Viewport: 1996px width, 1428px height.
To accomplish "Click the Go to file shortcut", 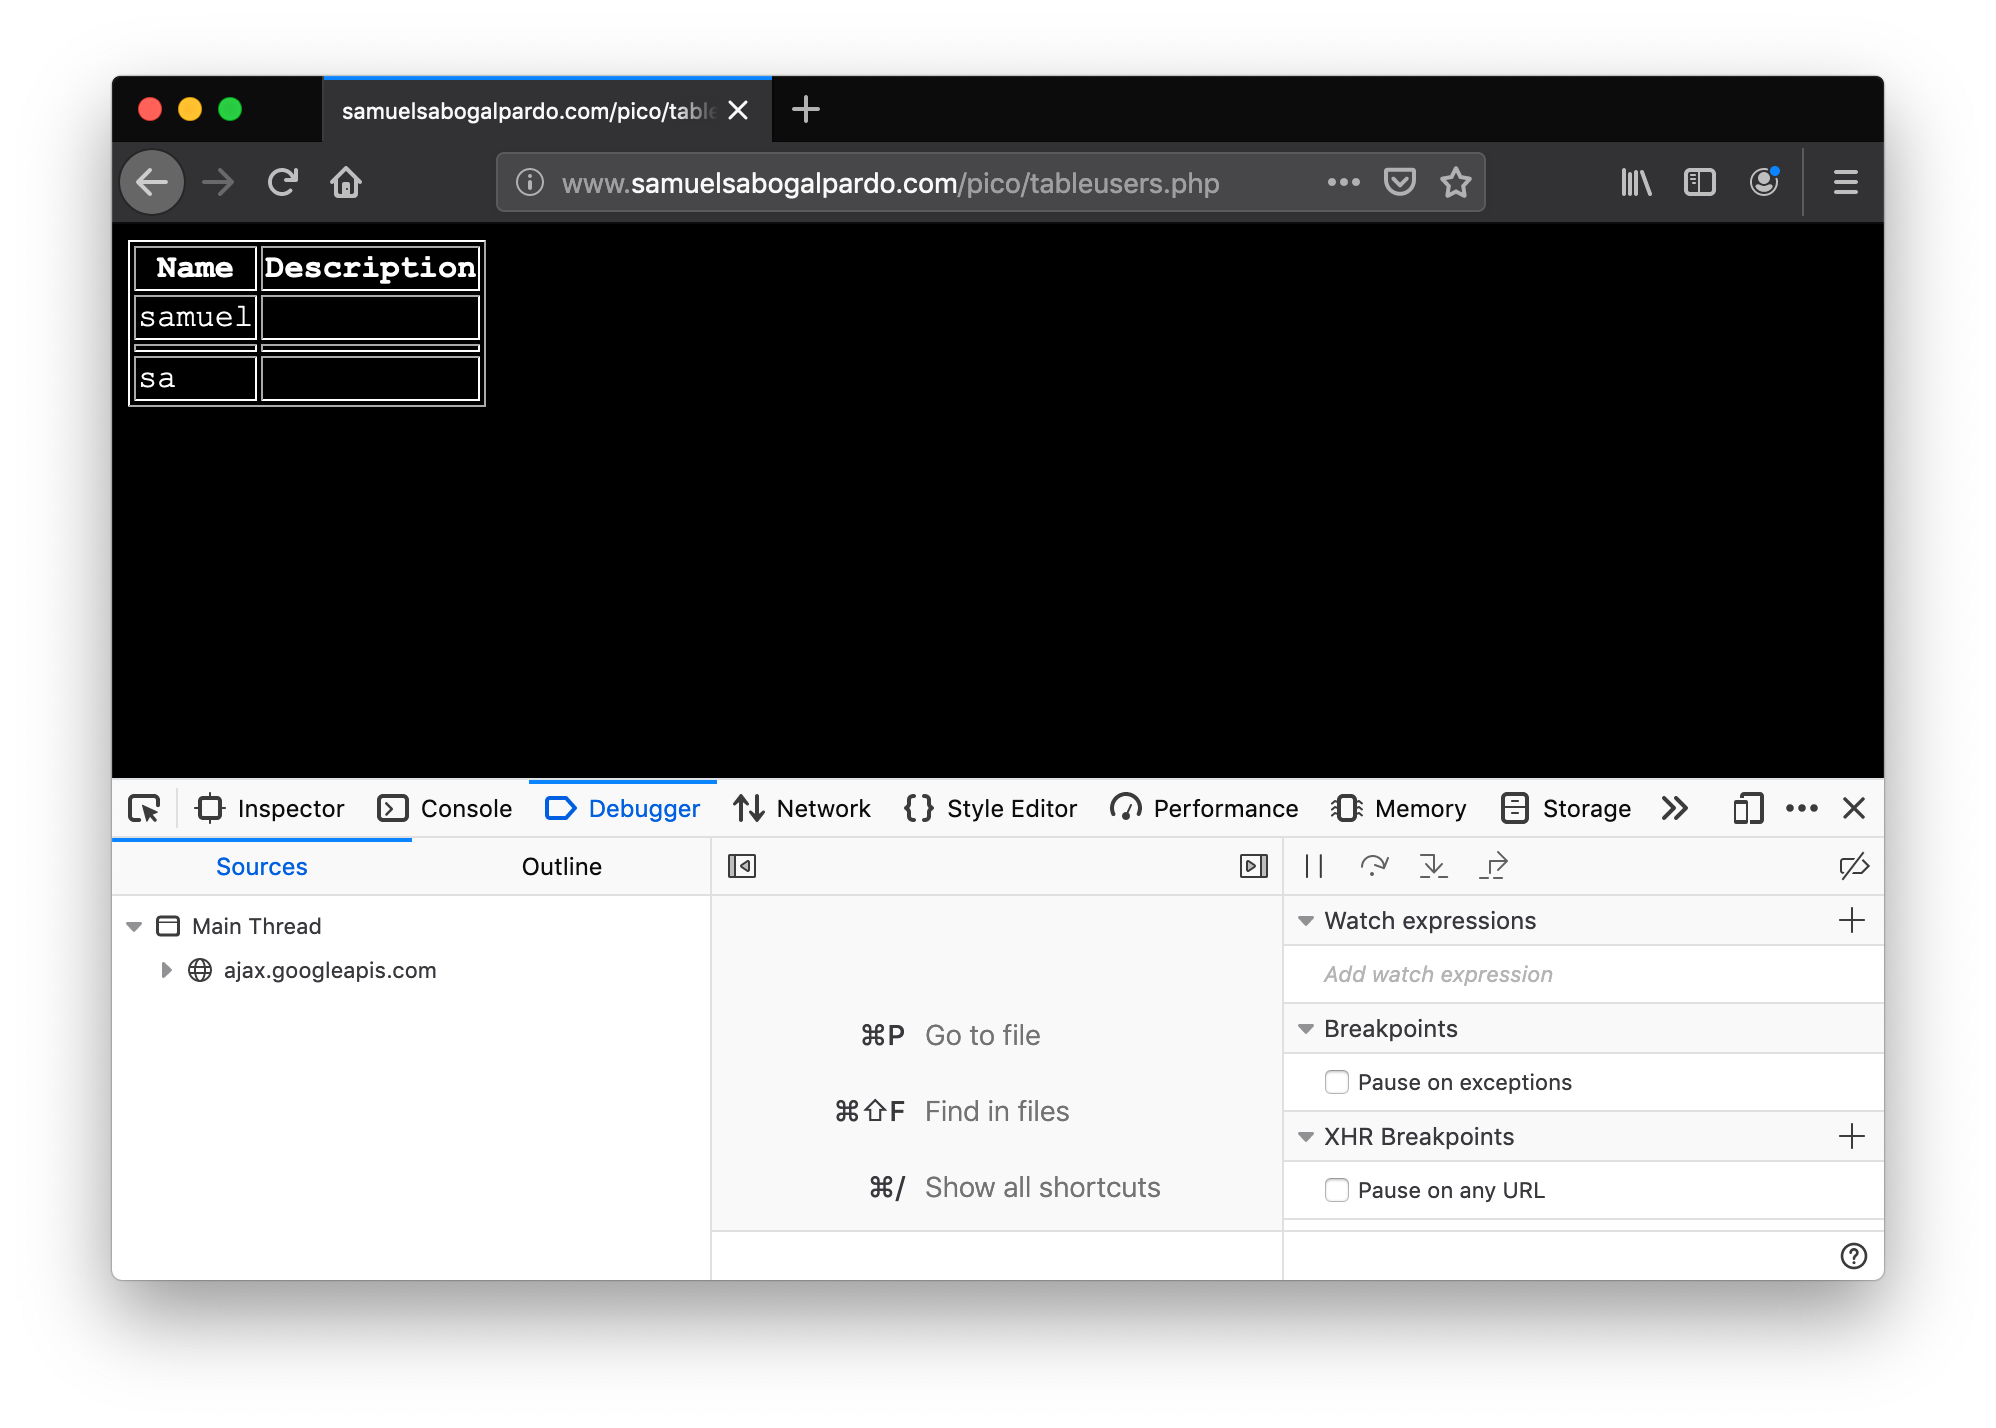I will pos(982,1035).
